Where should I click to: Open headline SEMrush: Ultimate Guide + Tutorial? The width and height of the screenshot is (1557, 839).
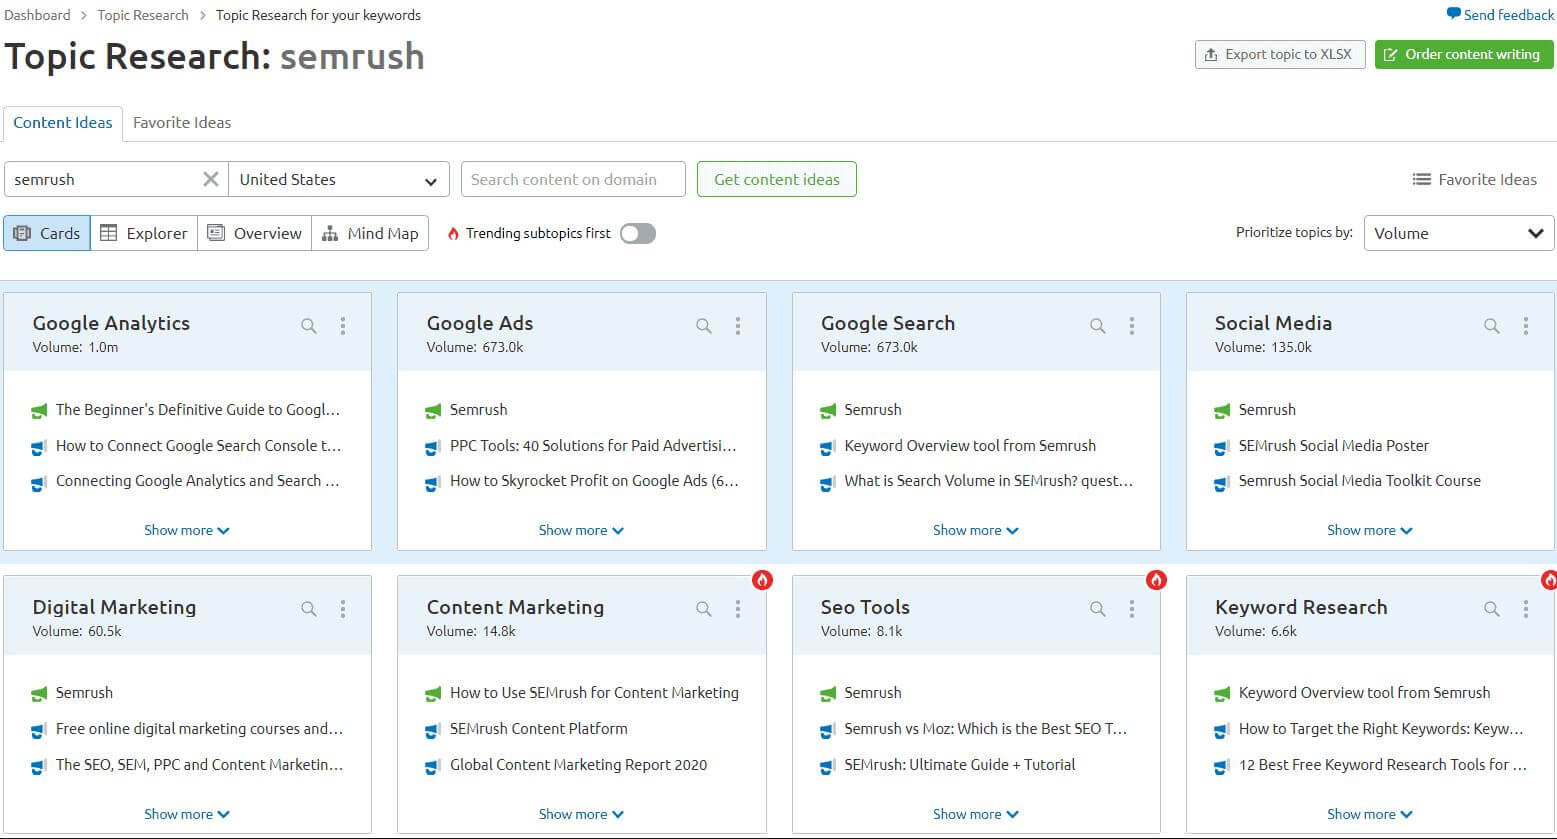(x=960, y=764)
